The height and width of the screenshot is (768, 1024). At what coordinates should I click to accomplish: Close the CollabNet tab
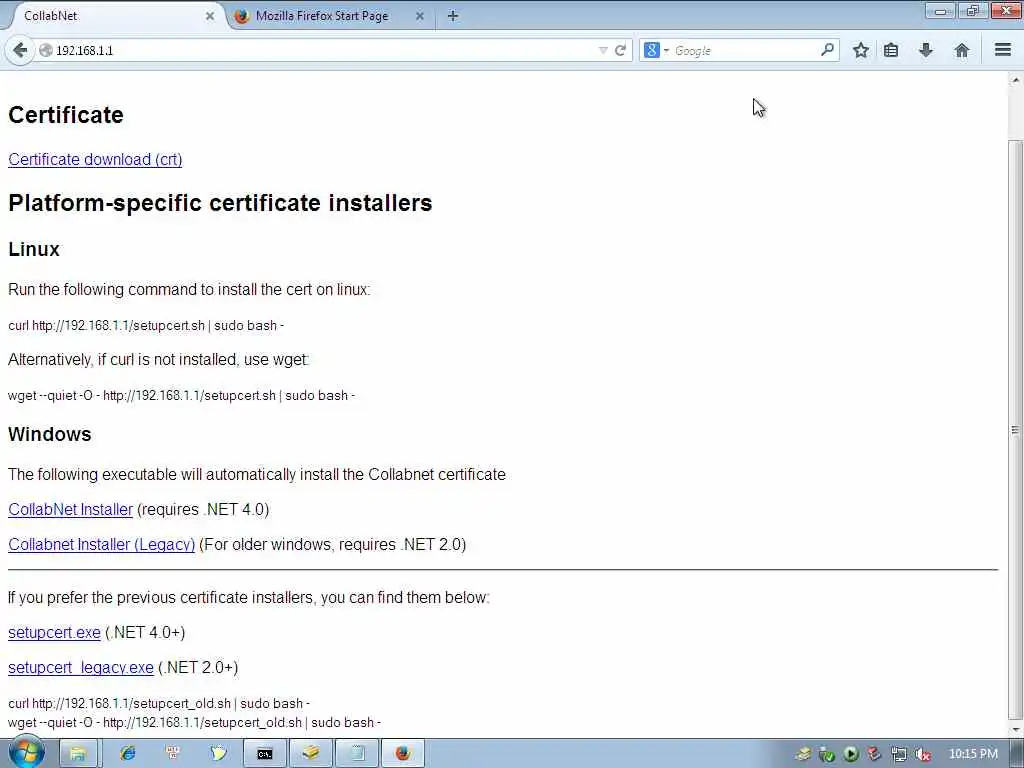tap(210, 16)
